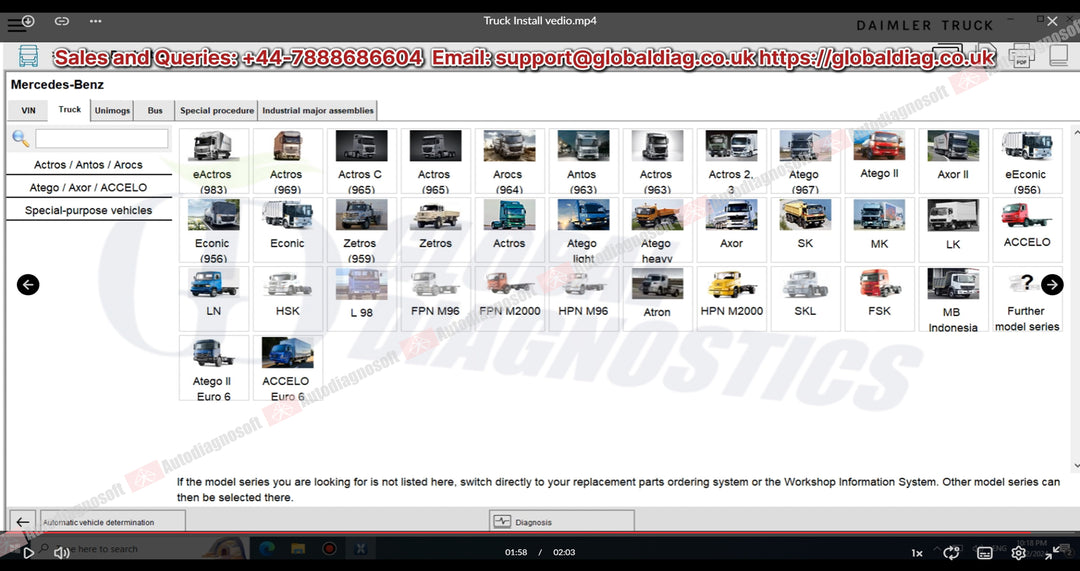Viewport: 1080px width, 571px height.
Task: Select the Atego II Euro 6 tile
Action: point(214,368)
